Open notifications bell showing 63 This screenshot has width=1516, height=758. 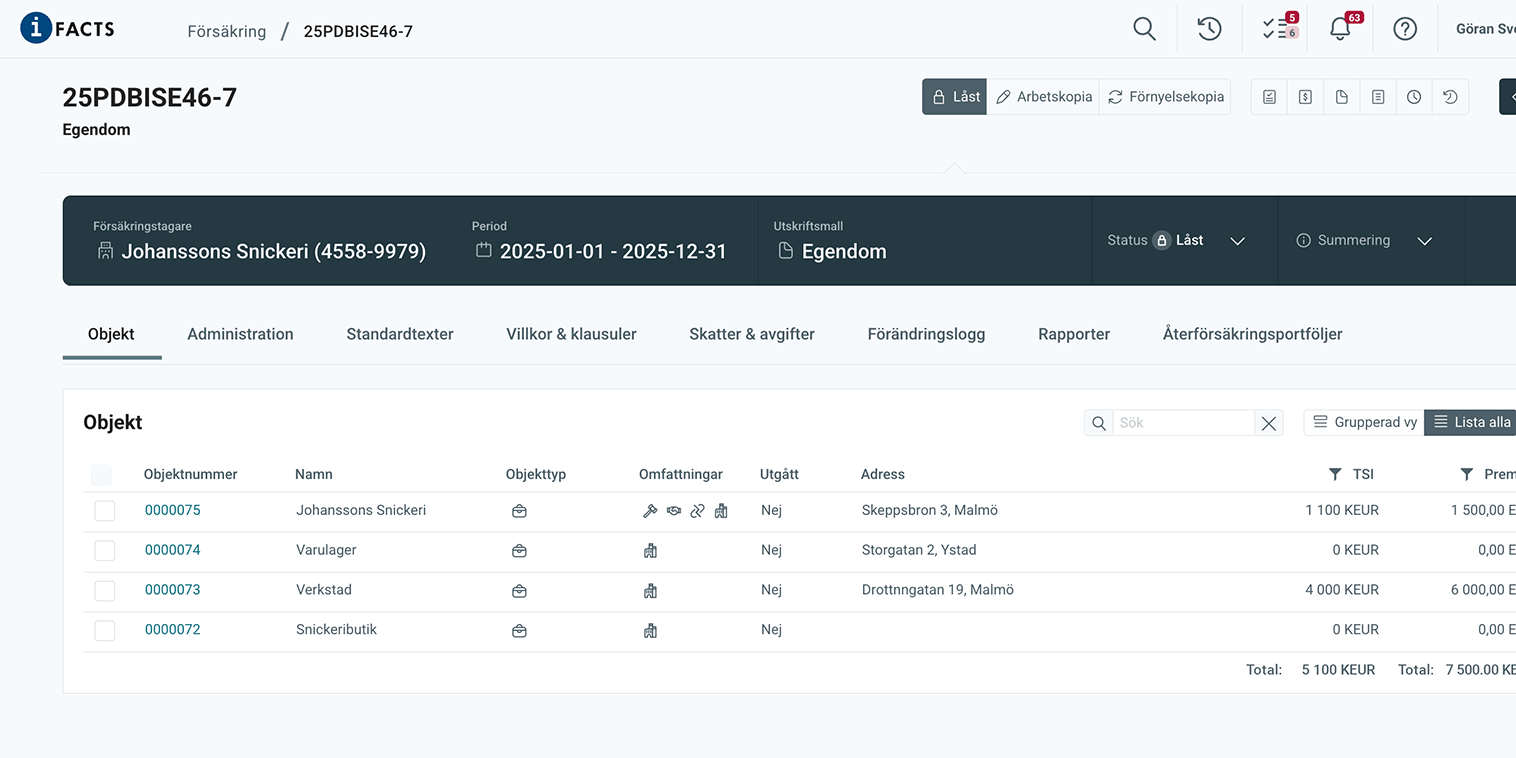[1341, 29]
